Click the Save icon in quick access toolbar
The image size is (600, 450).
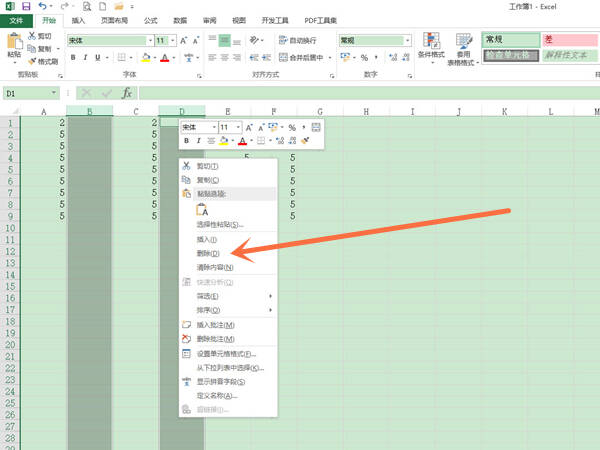point(26,6)
